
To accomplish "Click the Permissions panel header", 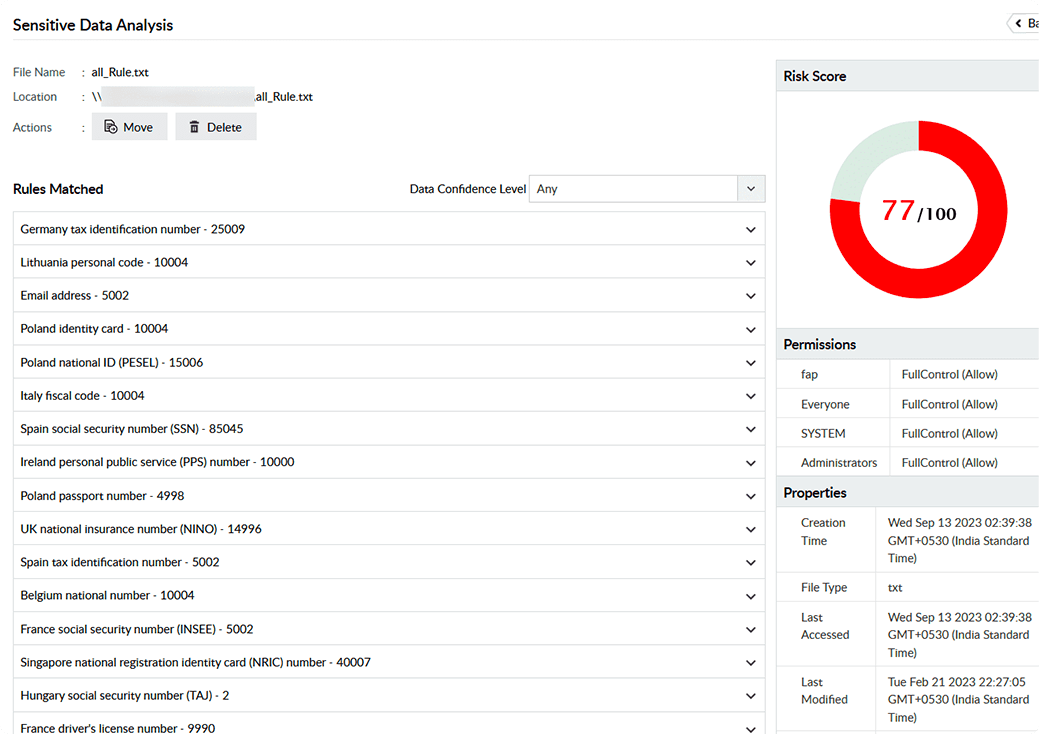I will point(908,344).
